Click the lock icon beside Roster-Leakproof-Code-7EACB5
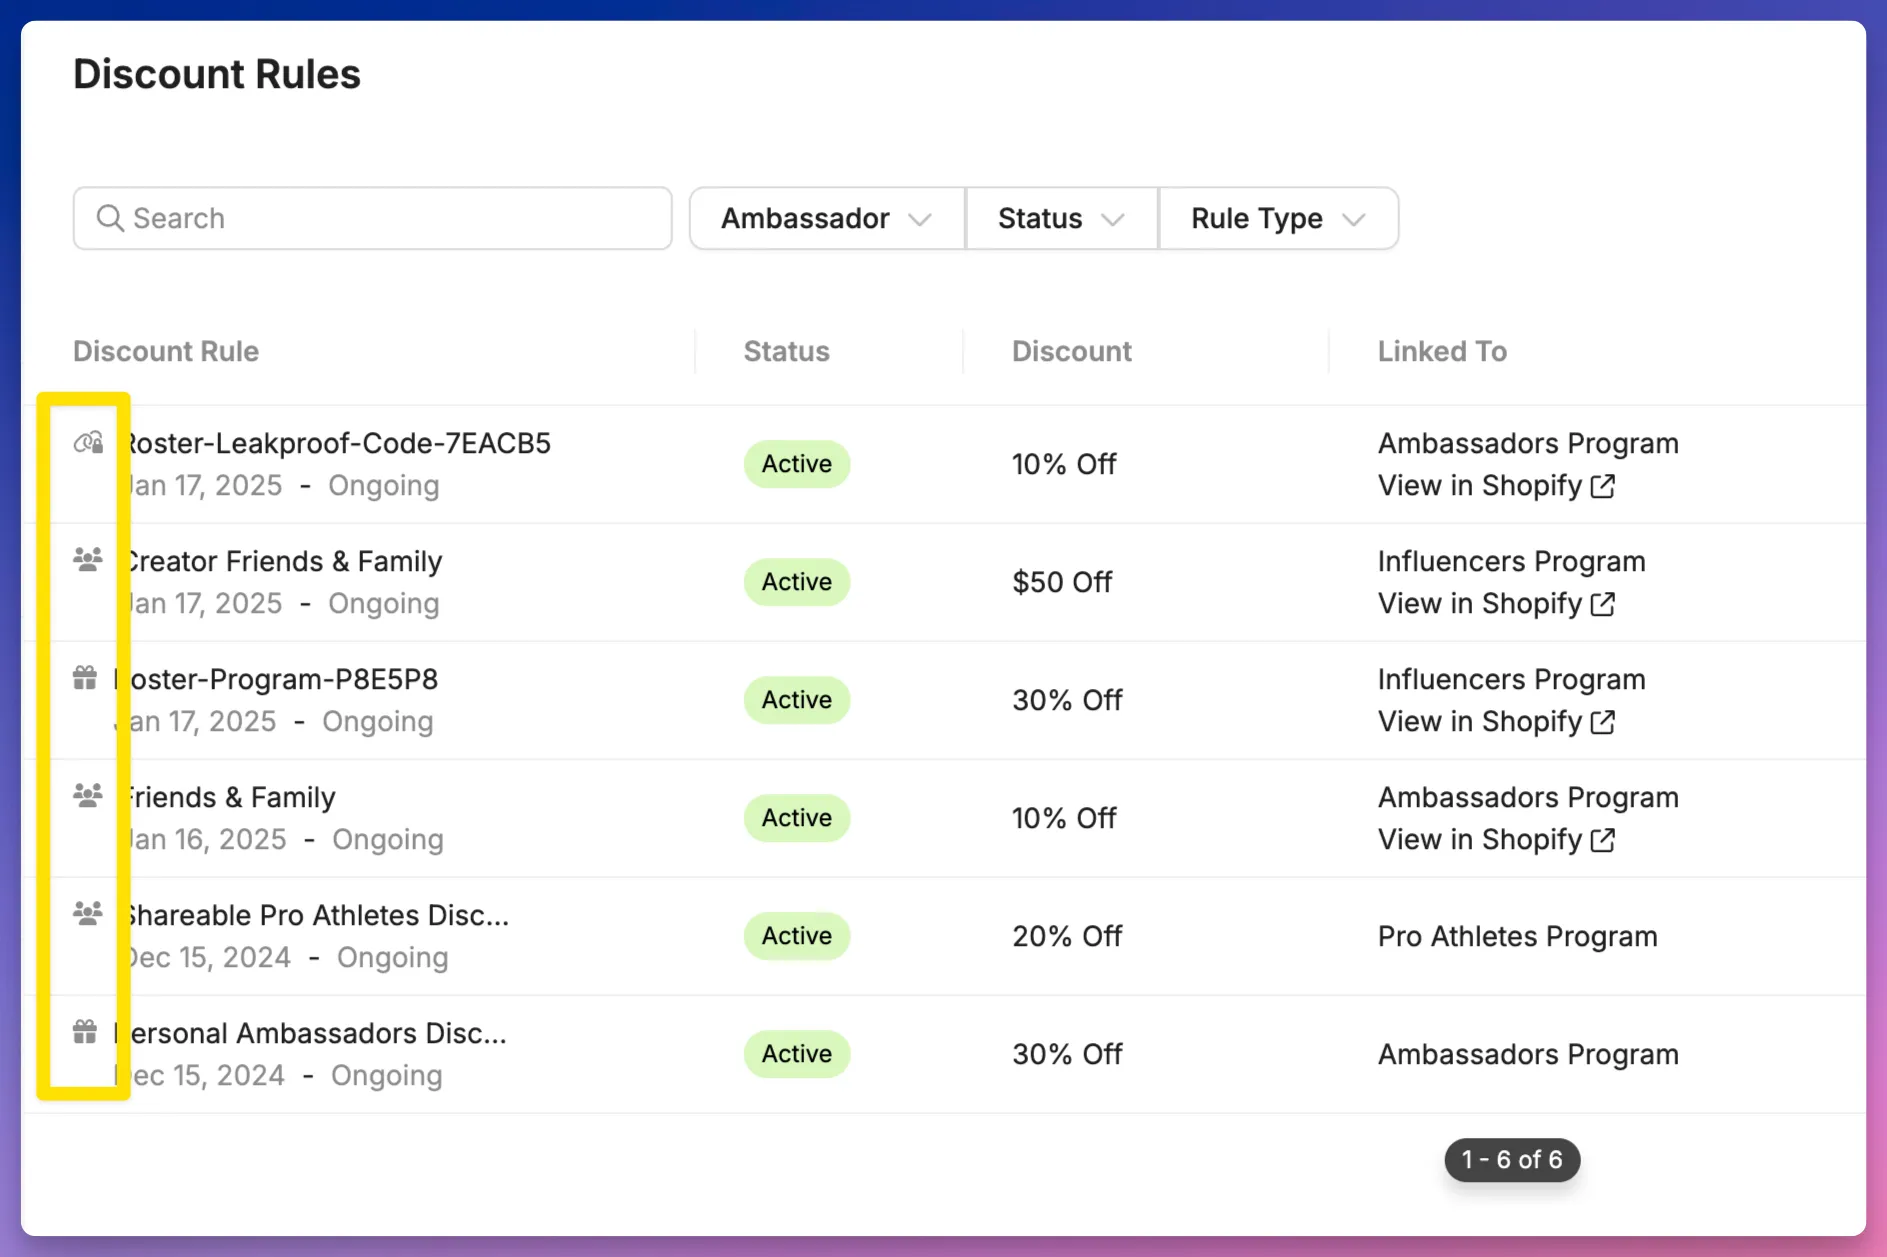This screenshot has height=1257, width=1887. point(89,442)
